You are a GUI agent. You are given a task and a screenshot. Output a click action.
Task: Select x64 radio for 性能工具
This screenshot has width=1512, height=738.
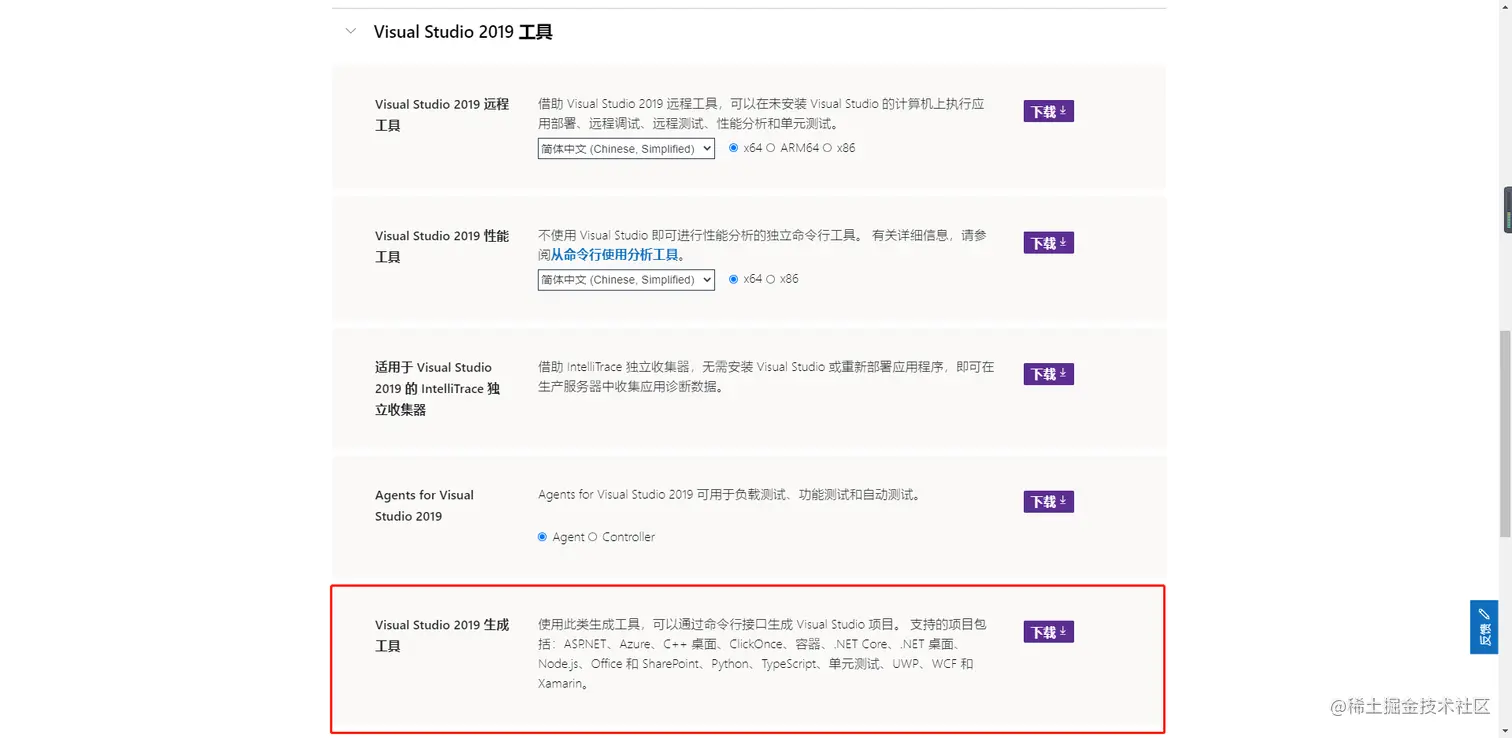tap(734, 279)
